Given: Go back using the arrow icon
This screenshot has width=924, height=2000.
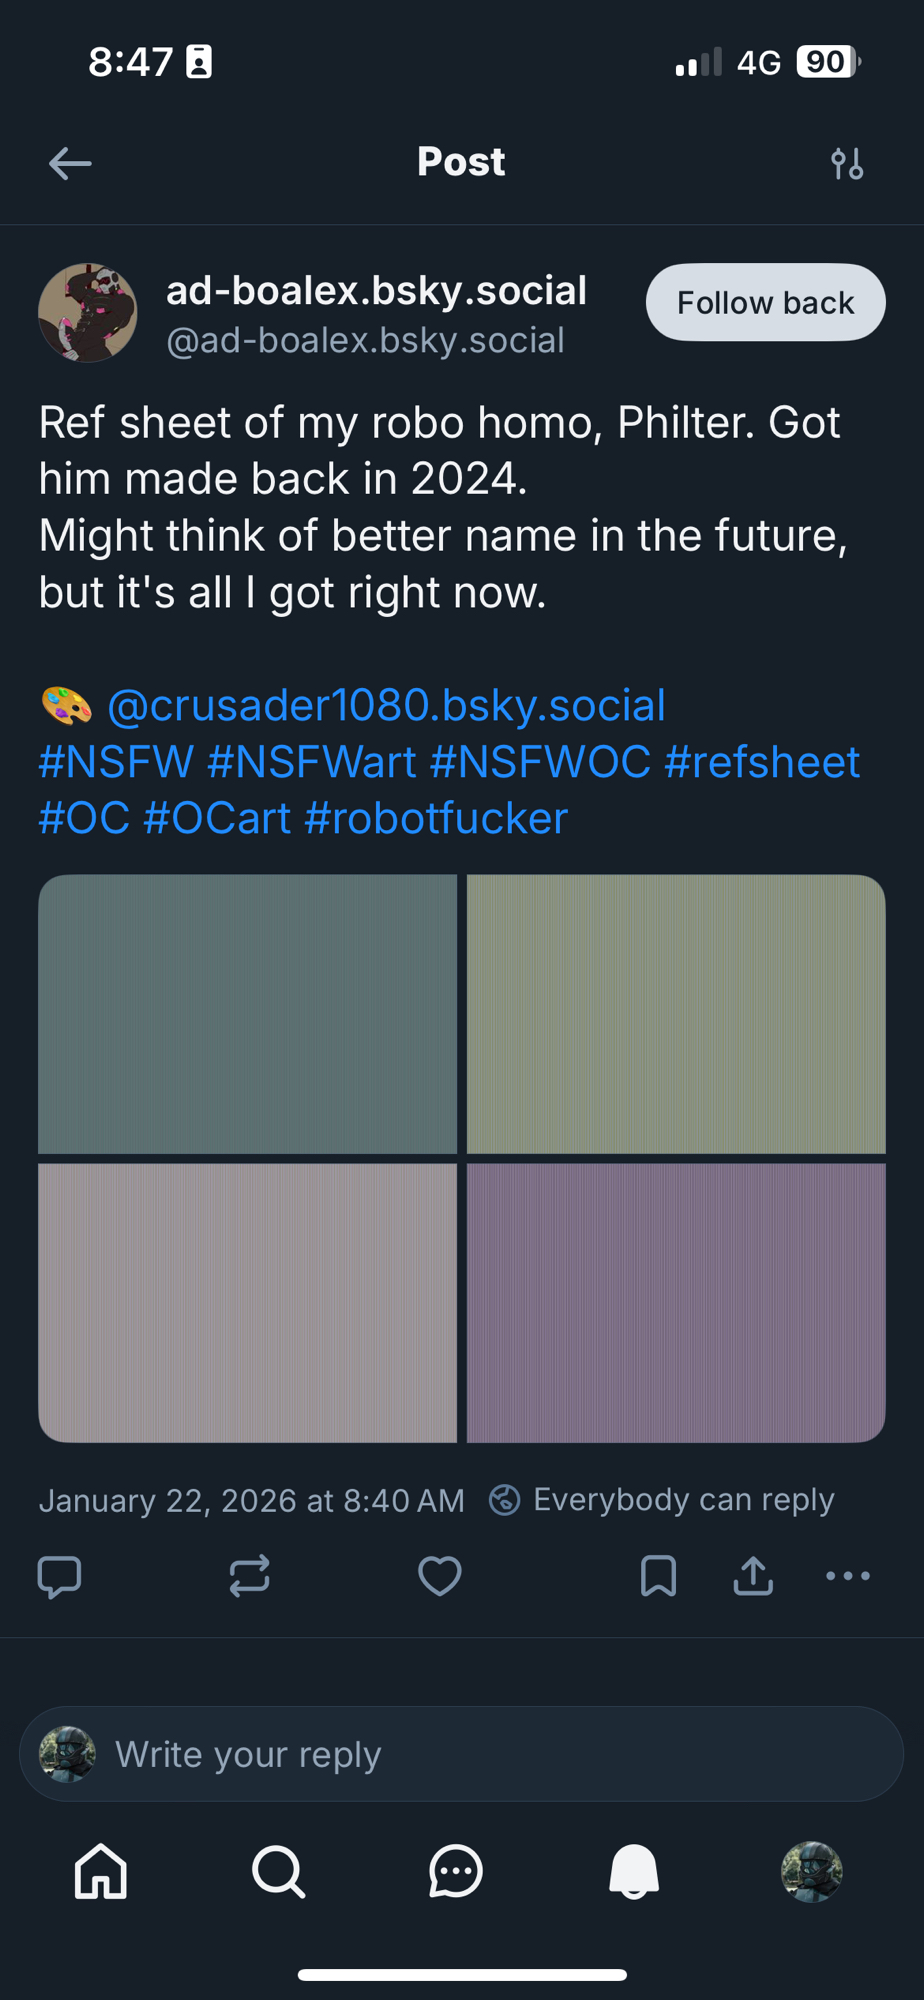Looking at the screenshot, I should (70, 163).
